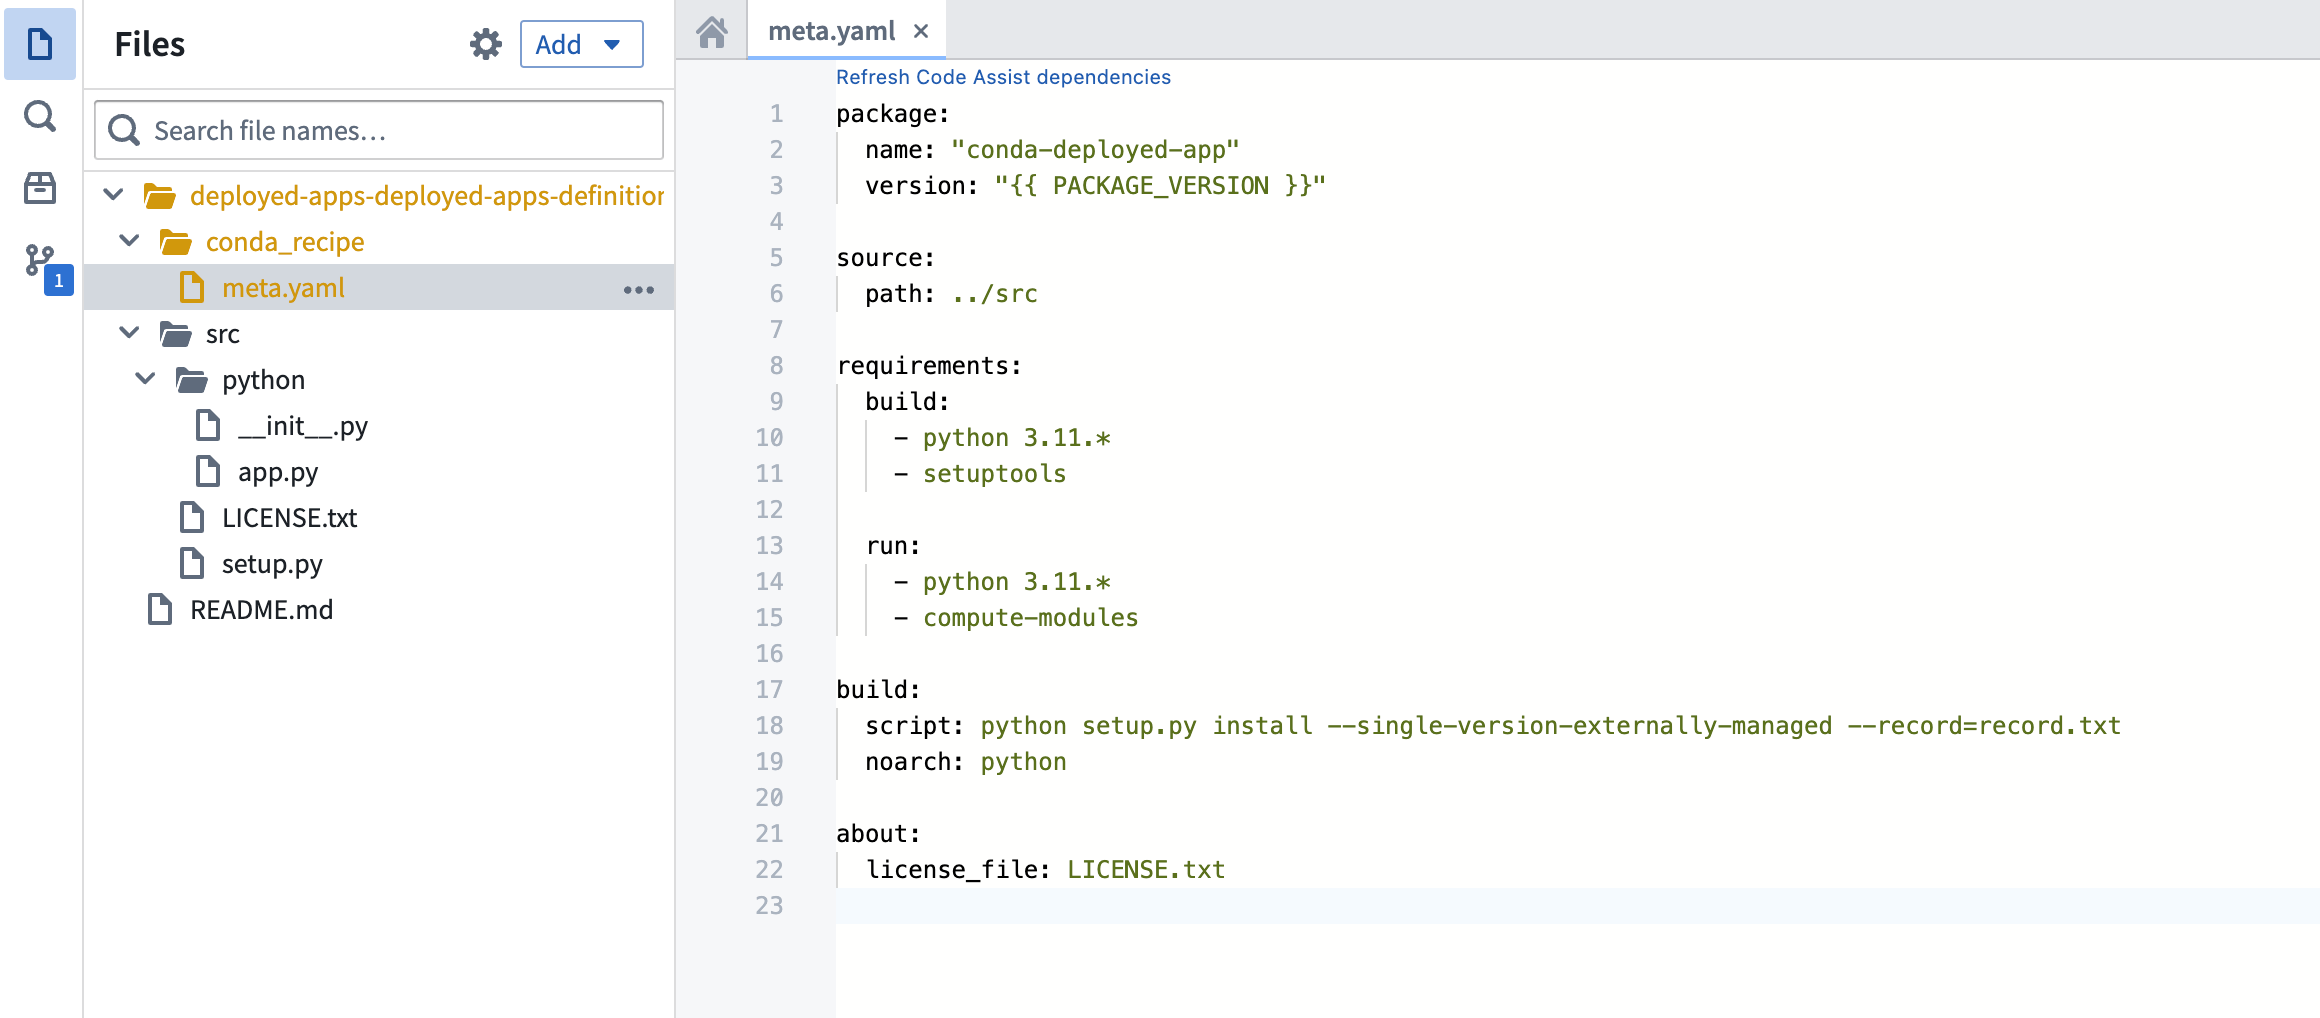Open the Add dropdown menu
This screenshot has width=2320, height=1018.
tap(610, 44)
